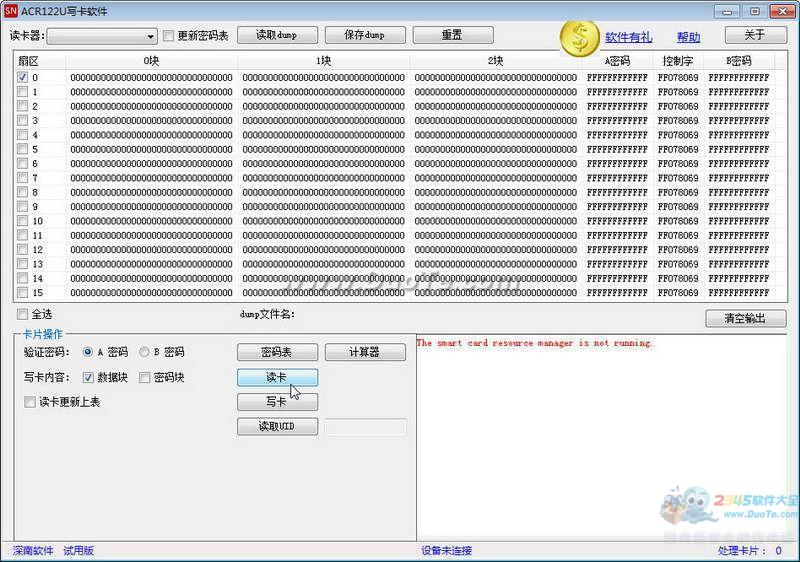Image resolution: width=800 pixels, height=562 pixels.
Task: Check the sector 4 checkbox
Action: tap(22, 134)
